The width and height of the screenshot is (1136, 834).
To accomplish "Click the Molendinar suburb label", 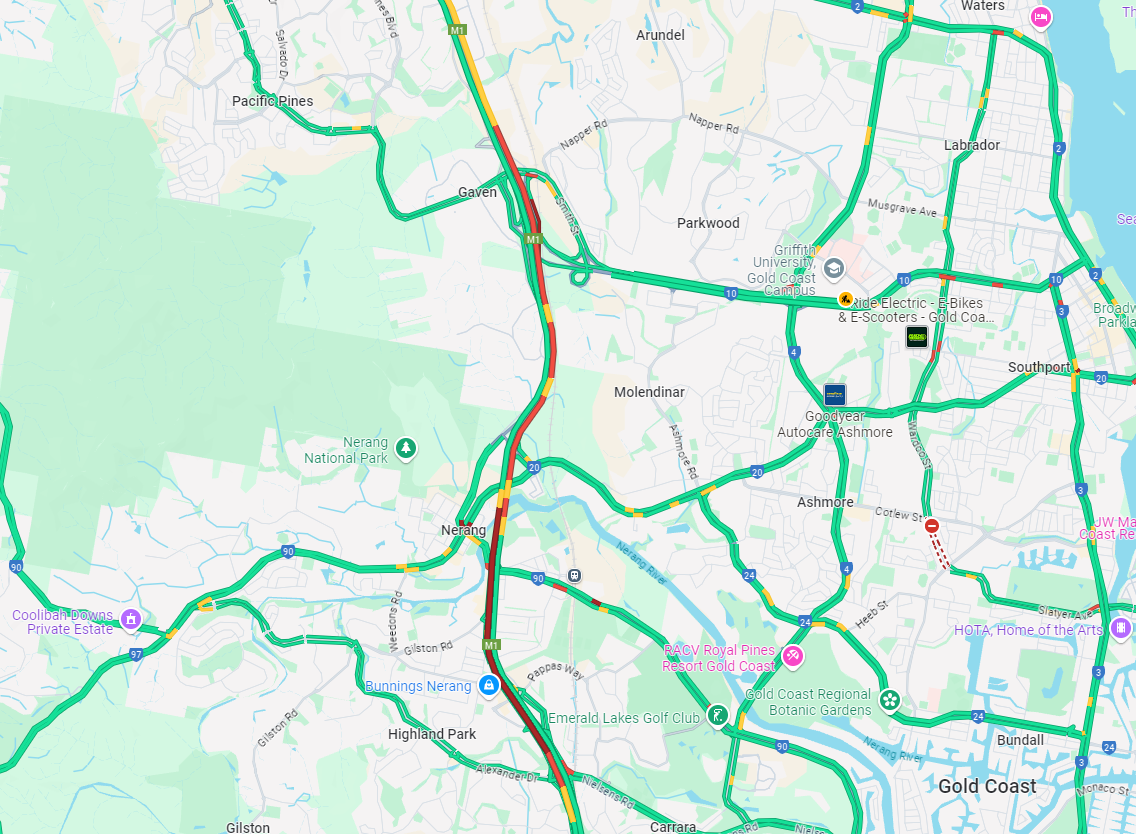I will (x=649, y=392).
